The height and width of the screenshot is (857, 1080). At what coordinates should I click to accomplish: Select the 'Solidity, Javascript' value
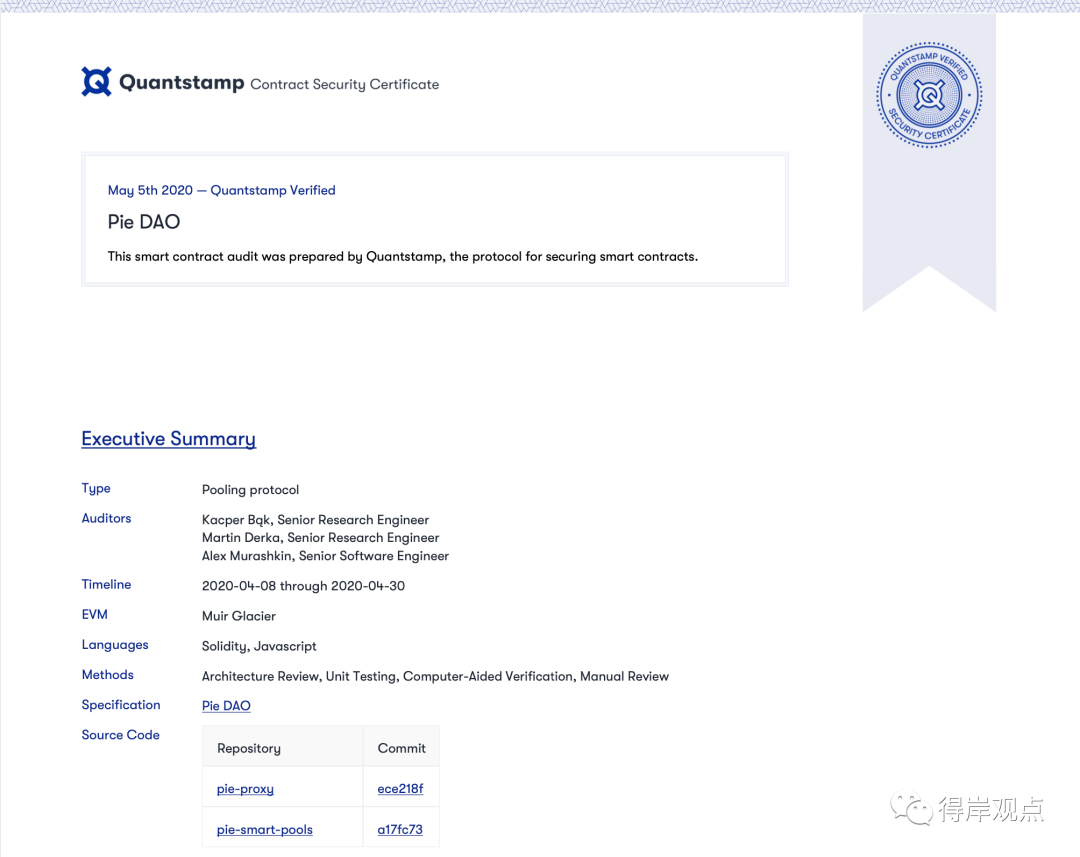point(259,646)
